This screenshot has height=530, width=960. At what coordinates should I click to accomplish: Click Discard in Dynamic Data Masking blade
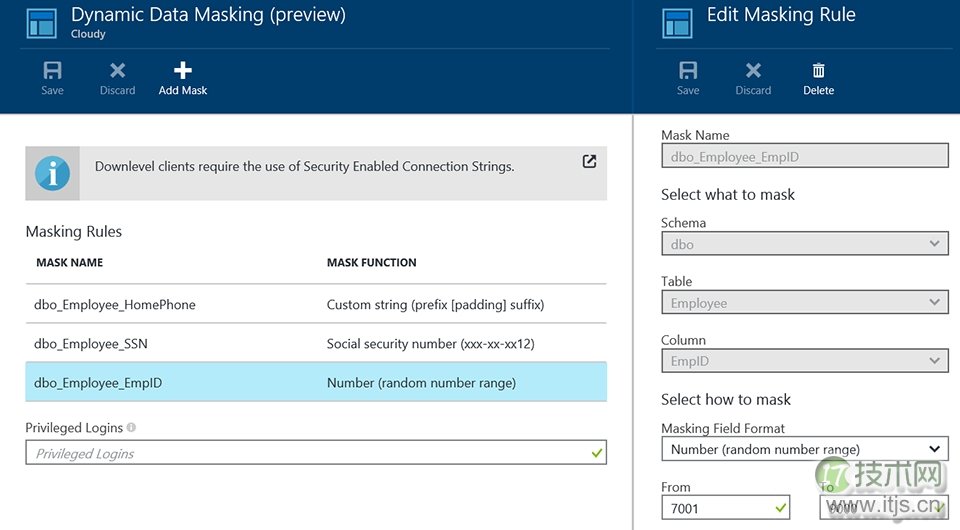click(118, 78)
